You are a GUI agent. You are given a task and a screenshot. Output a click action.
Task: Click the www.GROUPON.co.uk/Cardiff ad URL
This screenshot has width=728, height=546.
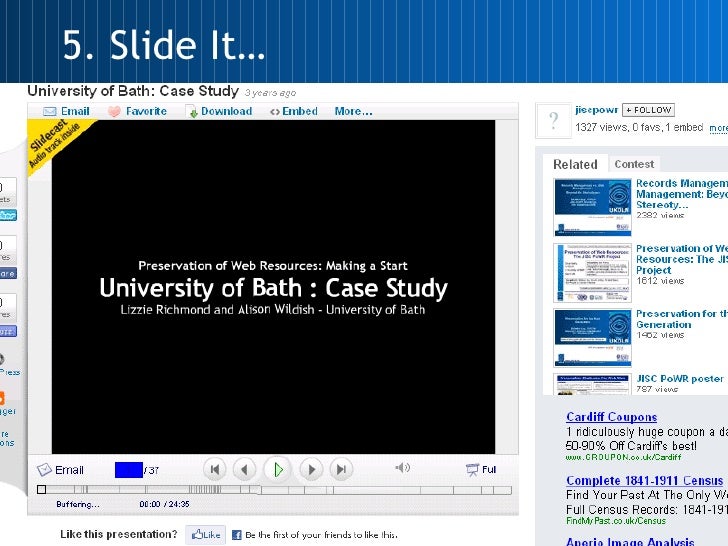tap(623, 457)
